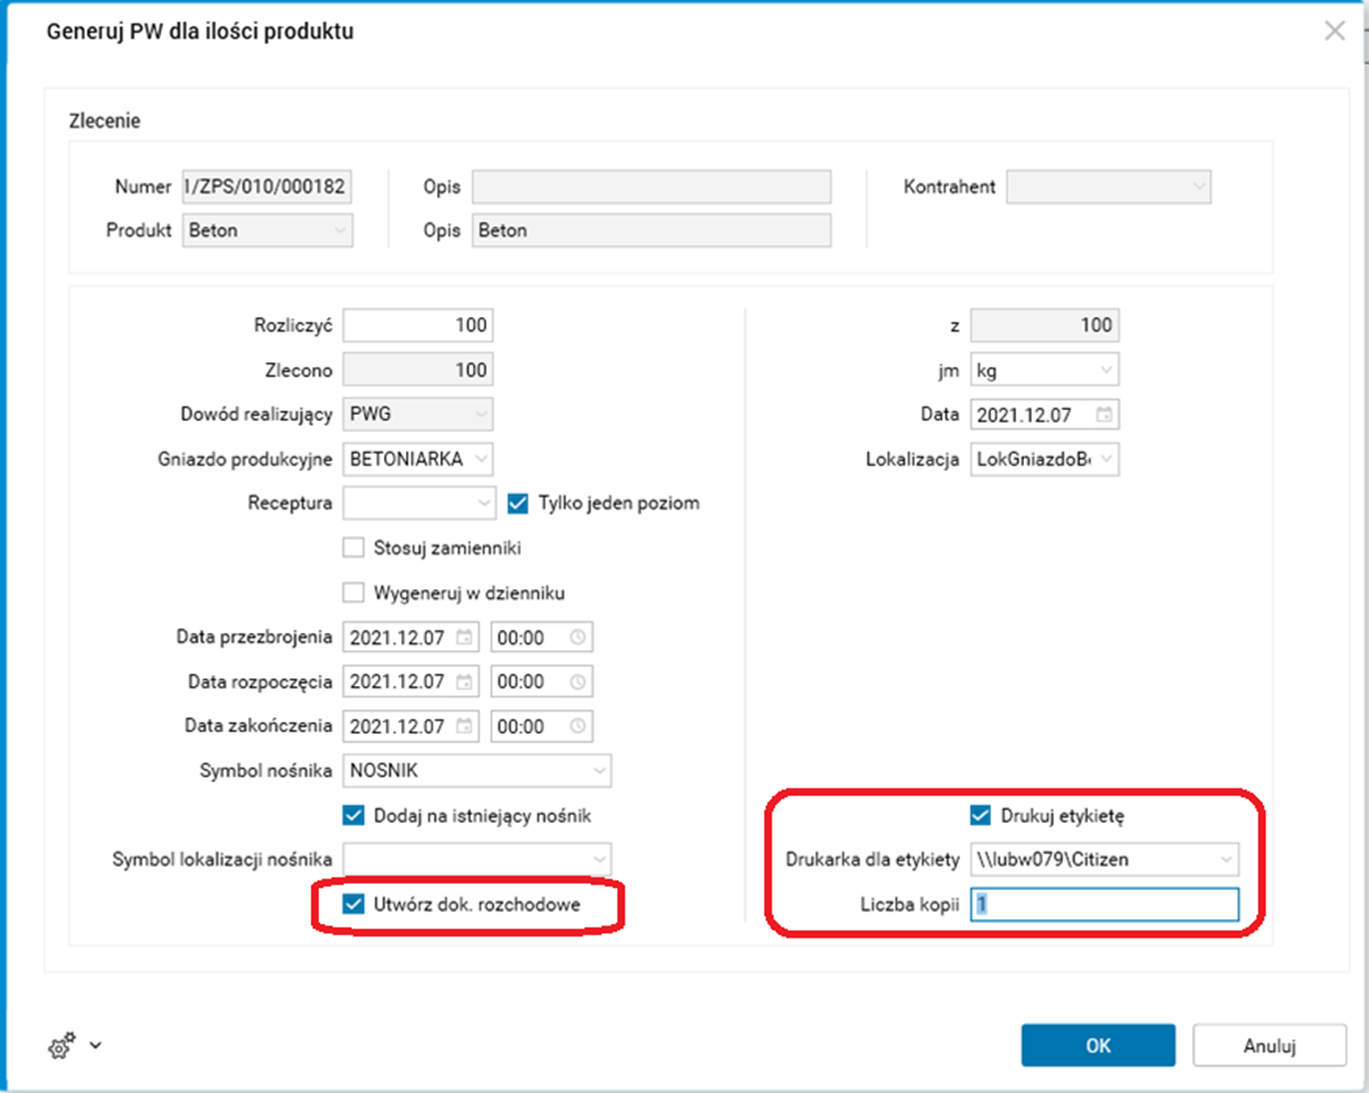Click the Liczba kopii input field
The width and height of the screenshot is (1369, 1093).
point(1104,905)
